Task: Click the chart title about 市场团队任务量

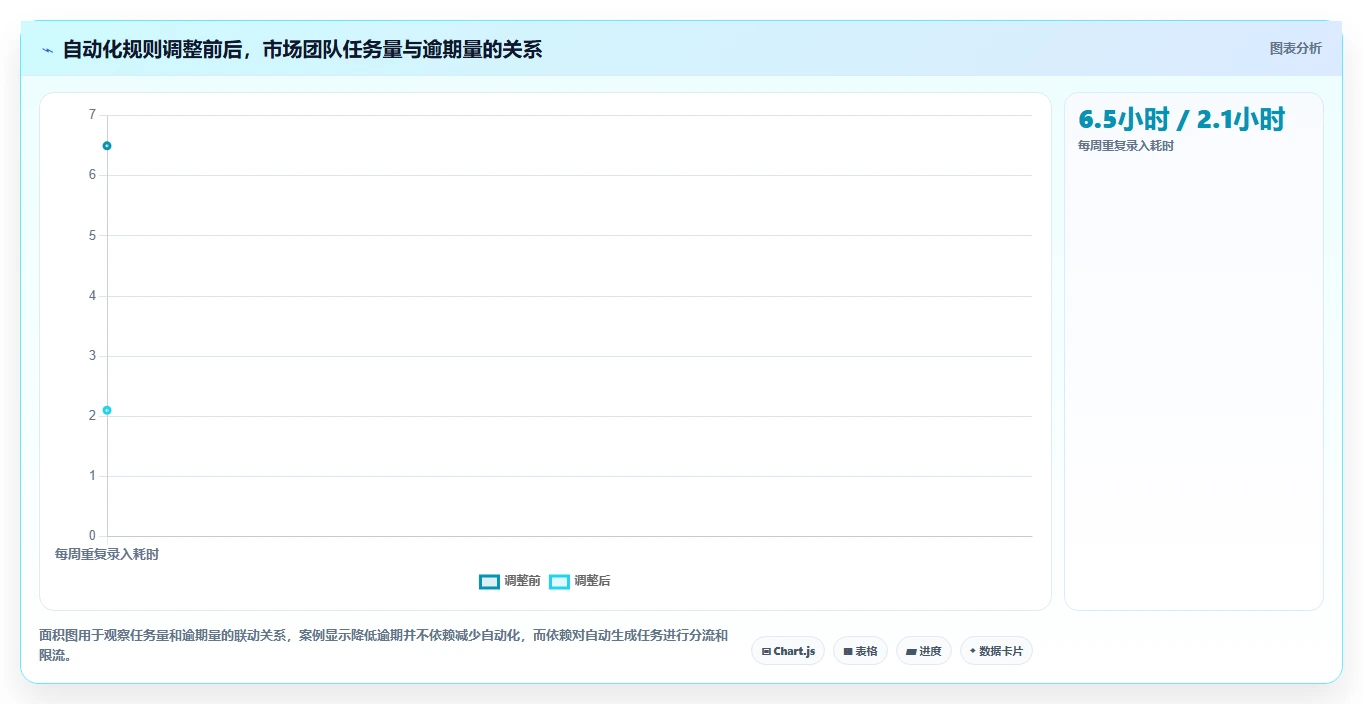Action: pos(302,49)
